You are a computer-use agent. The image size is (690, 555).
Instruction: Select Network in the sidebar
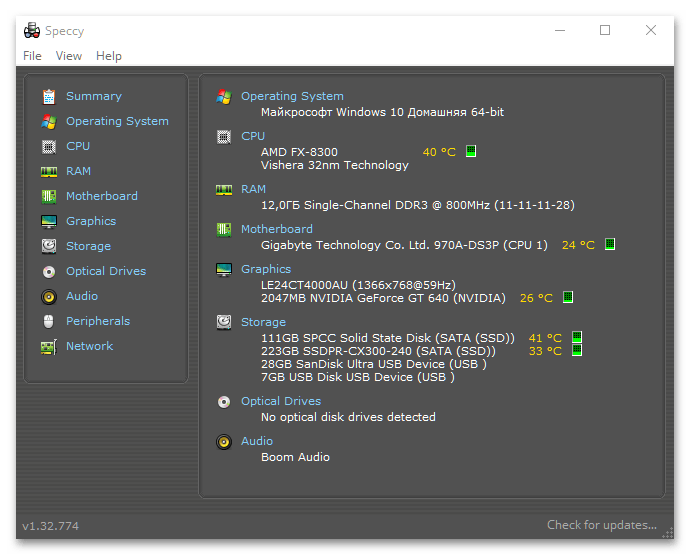[89, 346]
